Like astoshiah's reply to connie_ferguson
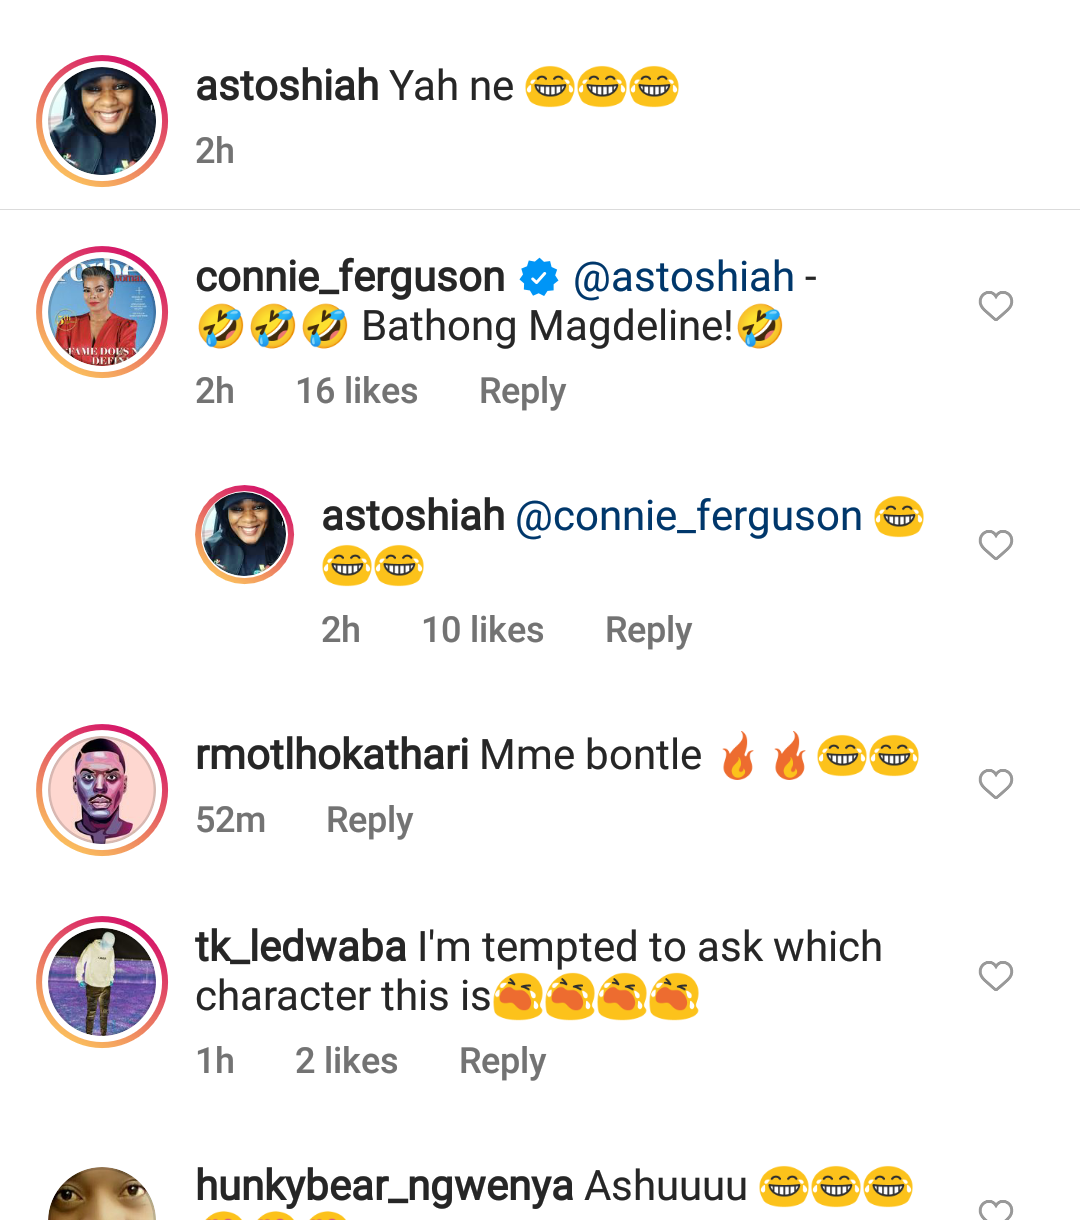 pyautogui.click(x=996, y=545)
